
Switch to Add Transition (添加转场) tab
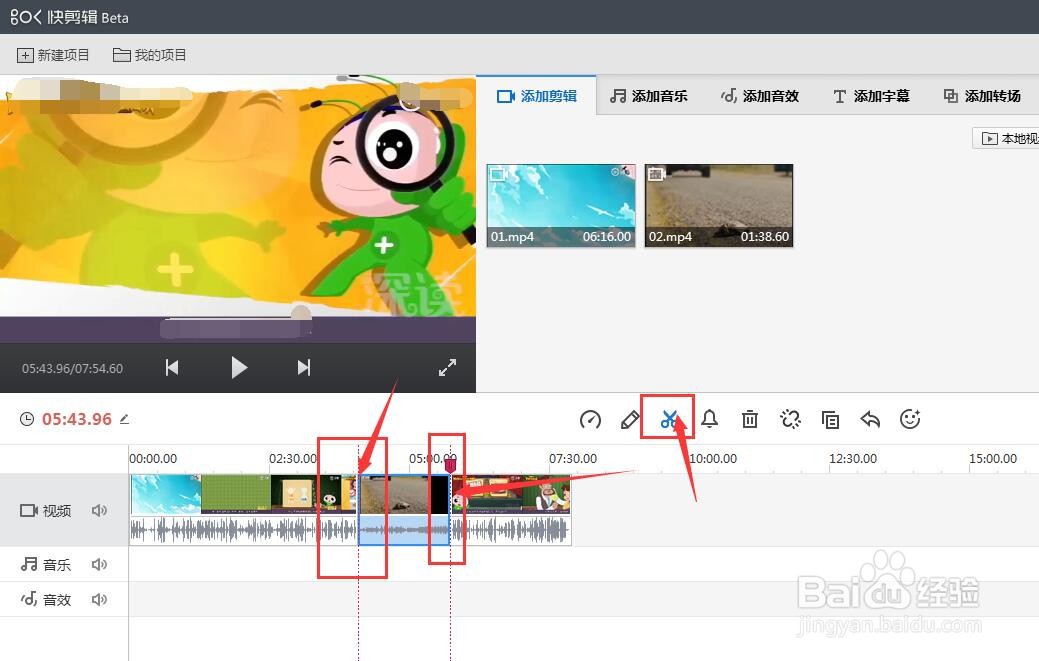click(982, 96)
